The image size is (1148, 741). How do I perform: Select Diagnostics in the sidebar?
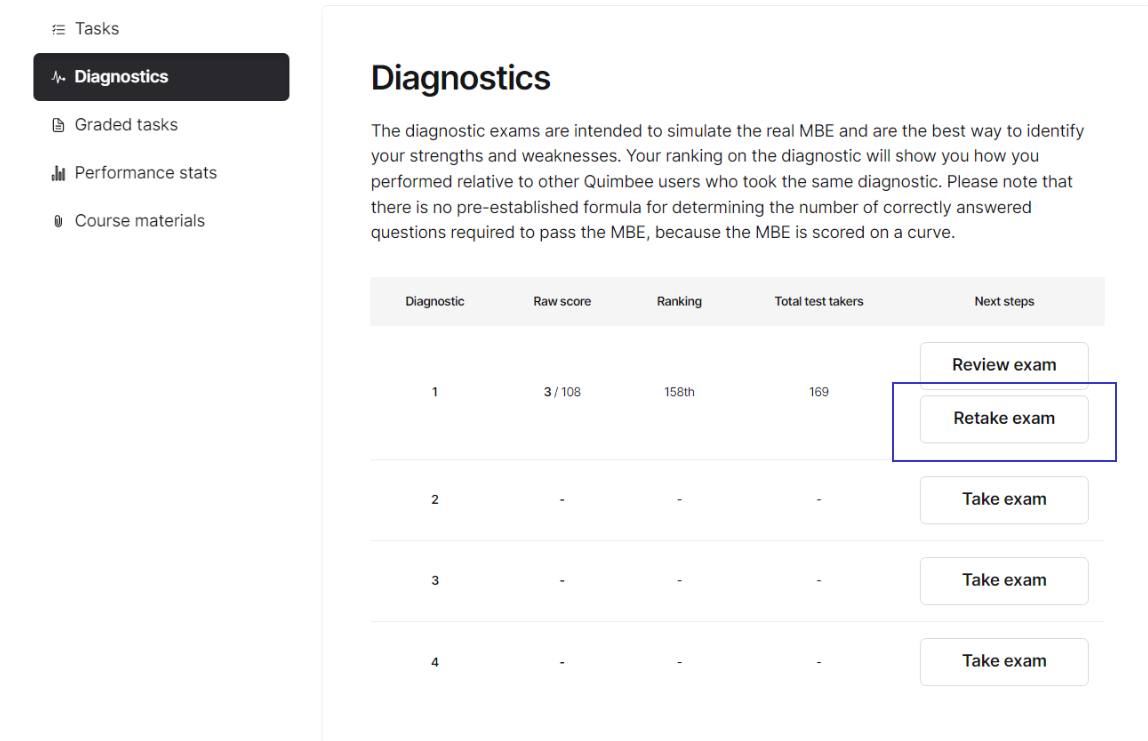tap(161, 77)
